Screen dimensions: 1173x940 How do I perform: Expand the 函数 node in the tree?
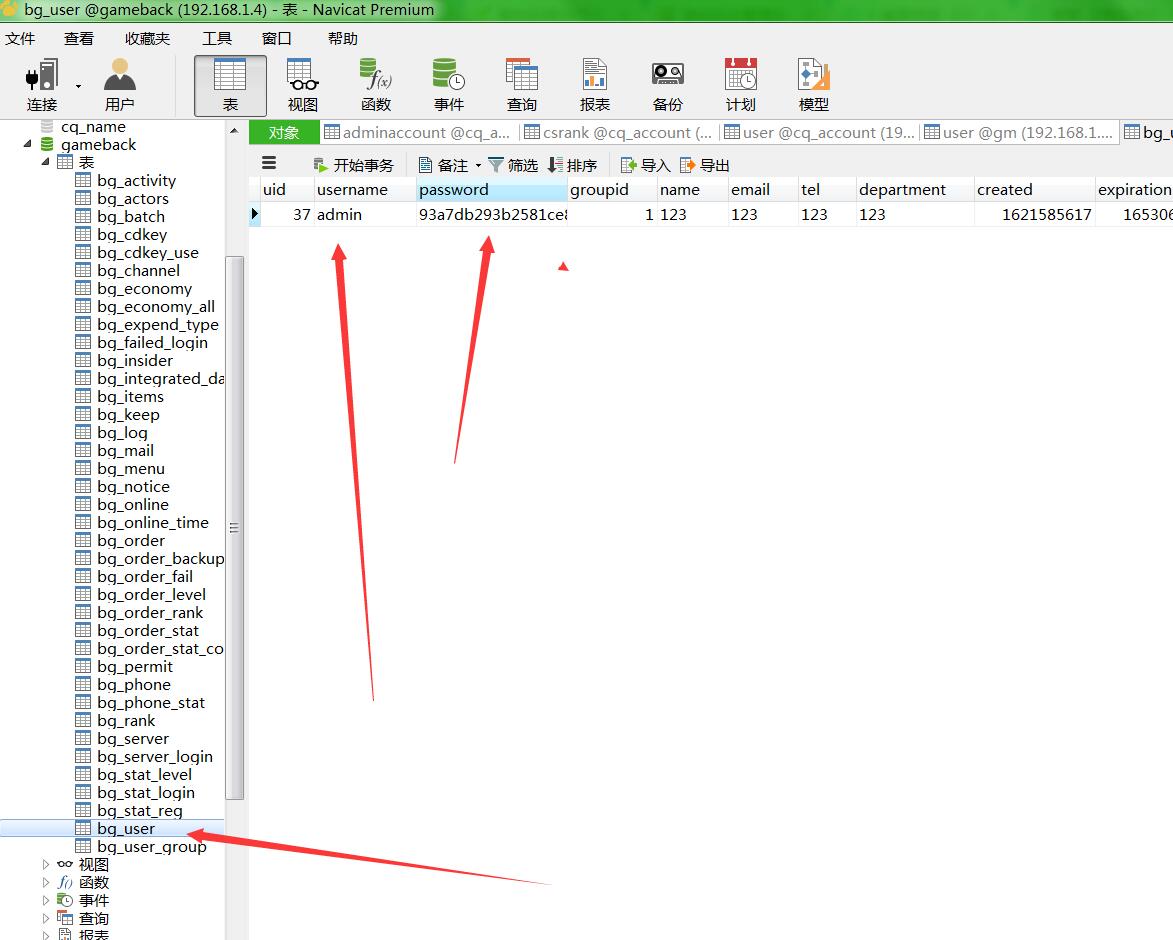[46, 882]
